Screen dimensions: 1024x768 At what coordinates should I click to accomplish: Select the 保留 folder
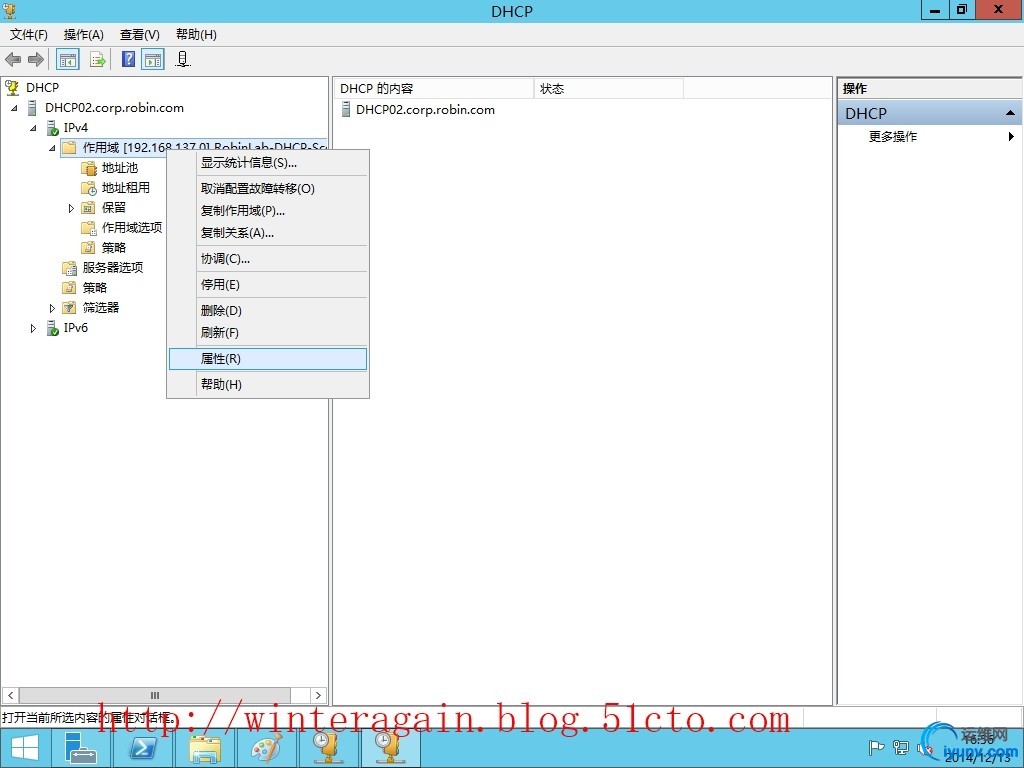(x=114, y=208)
